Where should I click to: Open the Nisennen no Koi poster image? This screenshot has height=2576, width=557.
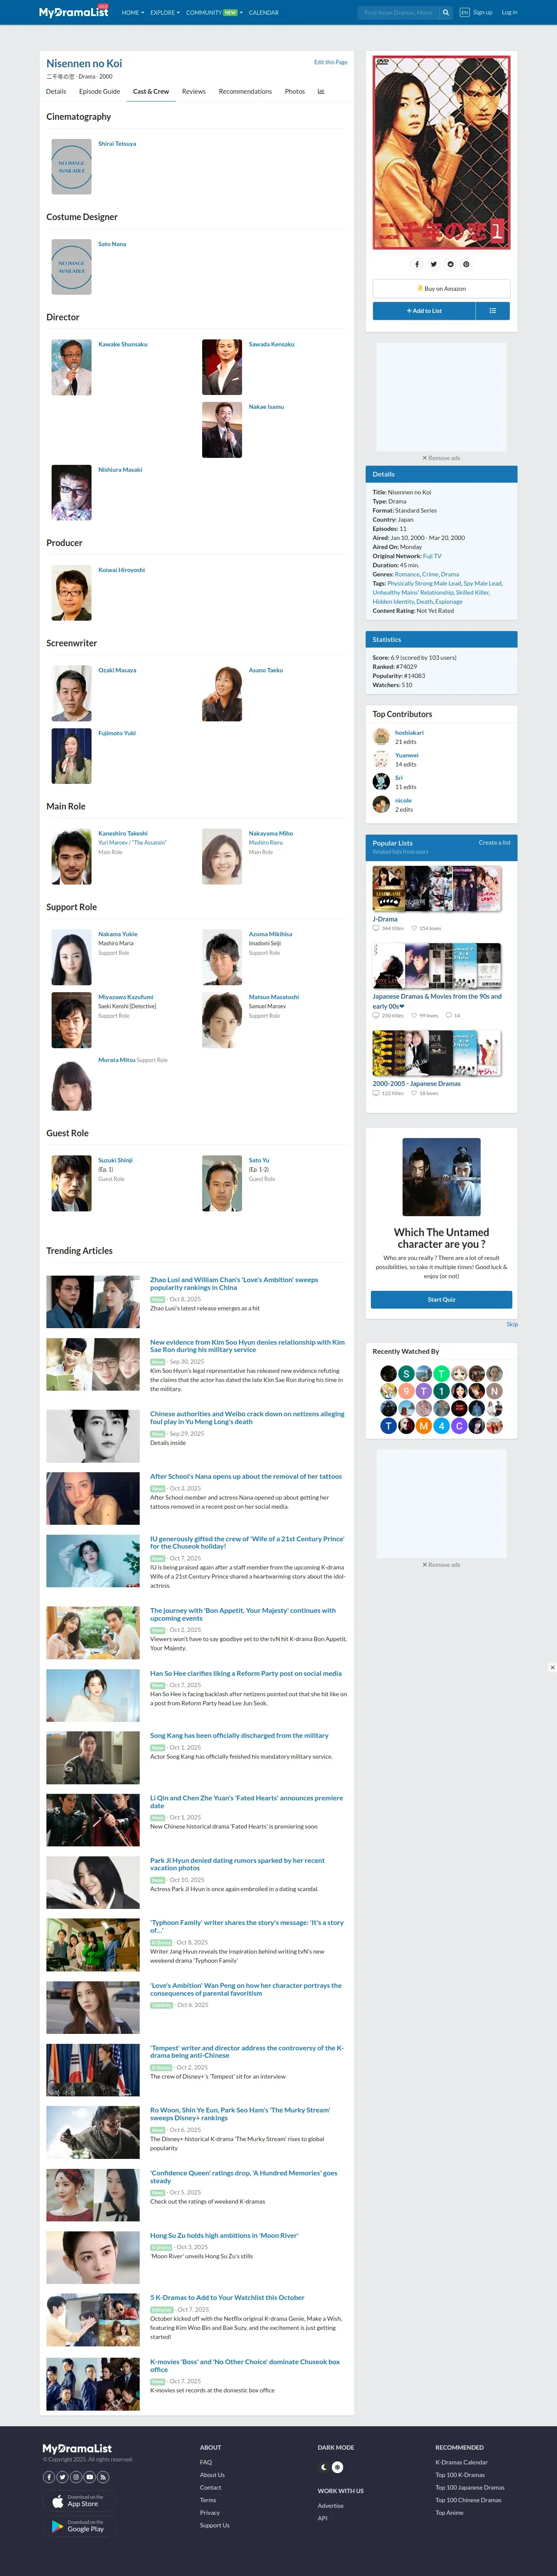441,152
